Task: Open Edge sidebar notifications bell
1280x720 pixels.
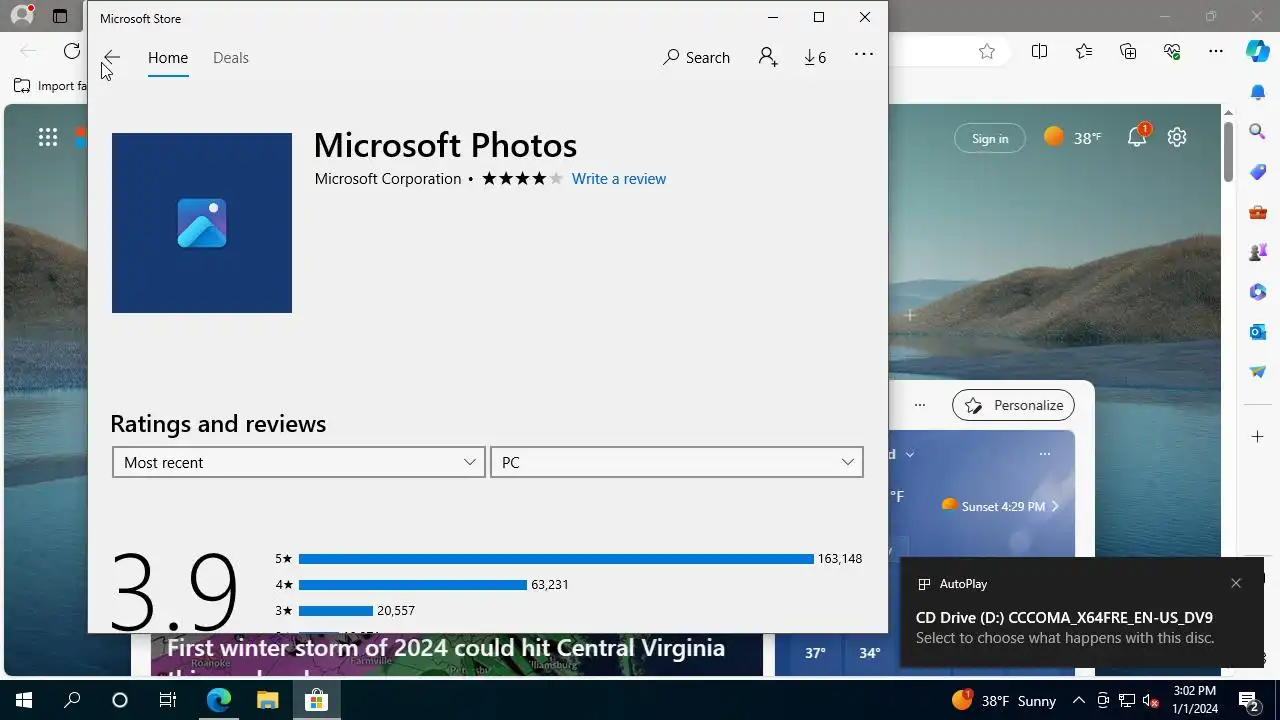Action: pos(1258,92)
